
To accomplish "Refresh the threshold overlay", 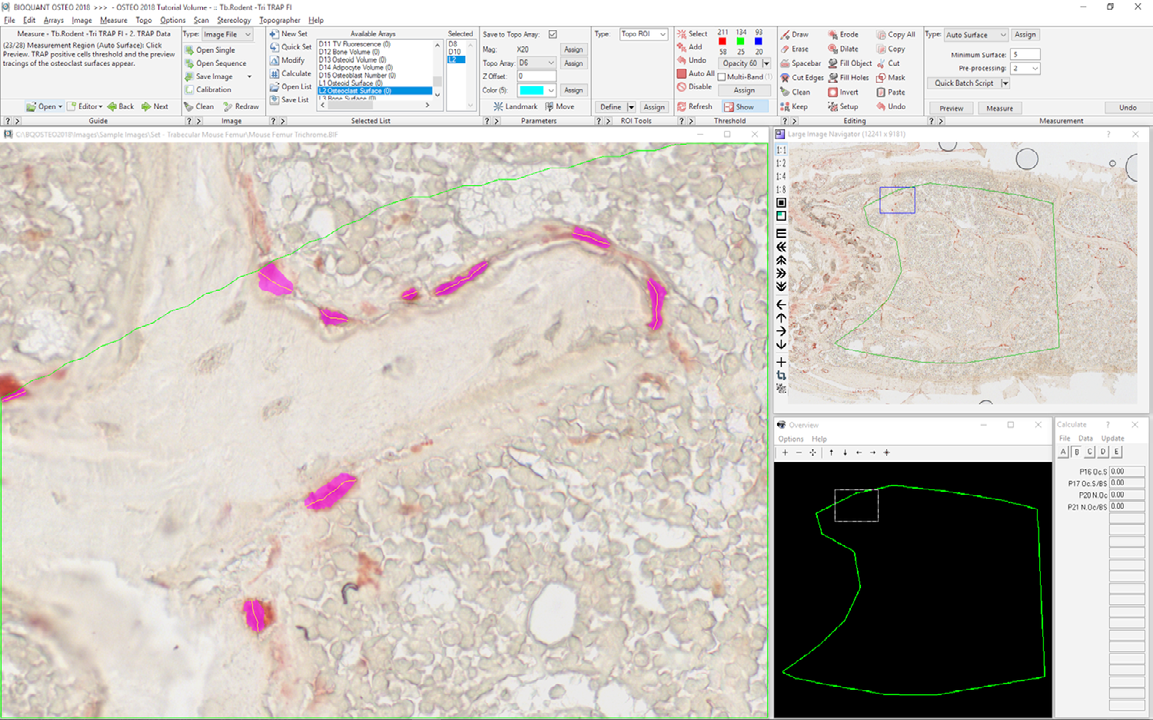I will (693, 107).
